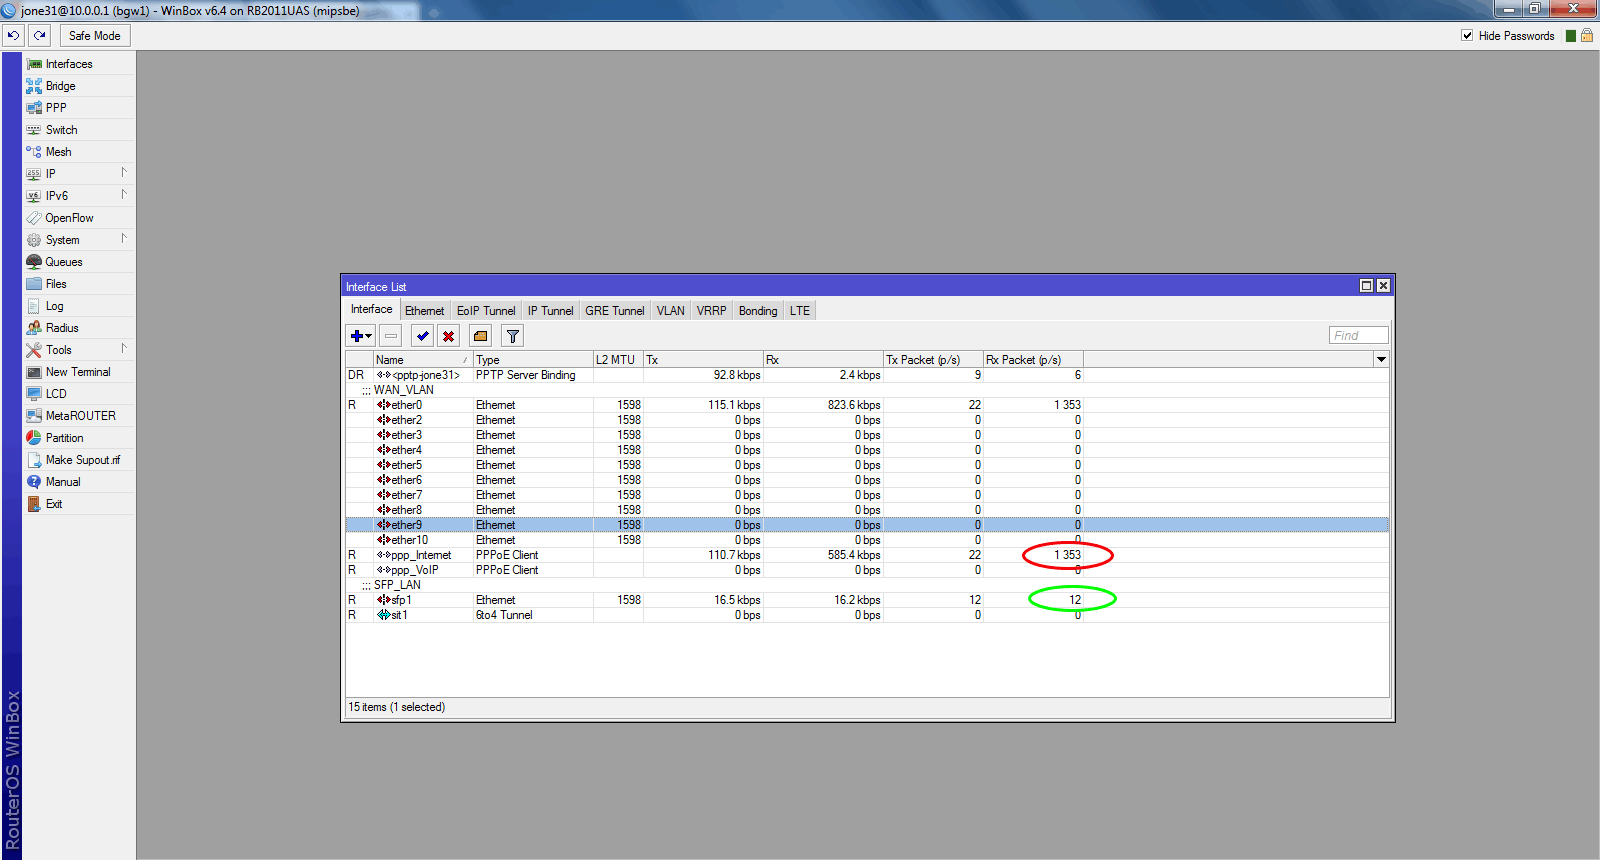
Task: Switch to the EoIP Tunnel tab
Action: pyautogui.click(x=486, y=311)
